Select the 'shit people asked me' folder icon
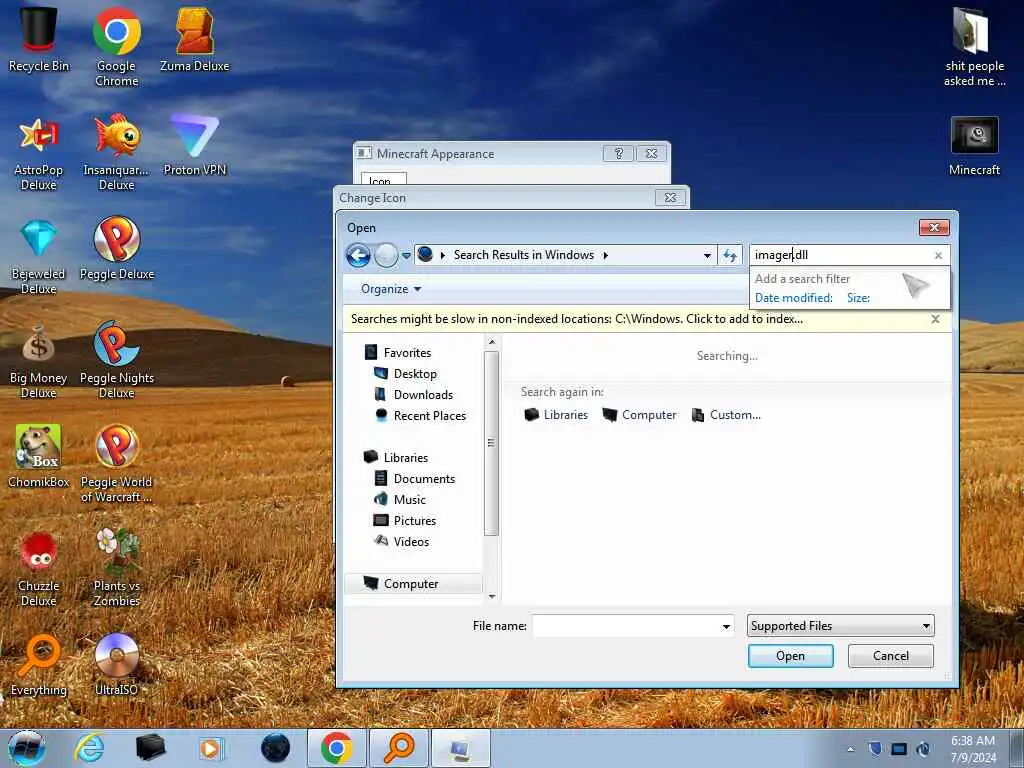 coord(974,47)
